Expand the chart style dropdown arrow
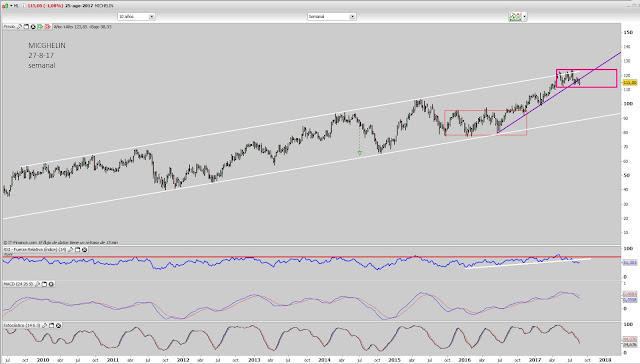 click(x=524, y=16)
